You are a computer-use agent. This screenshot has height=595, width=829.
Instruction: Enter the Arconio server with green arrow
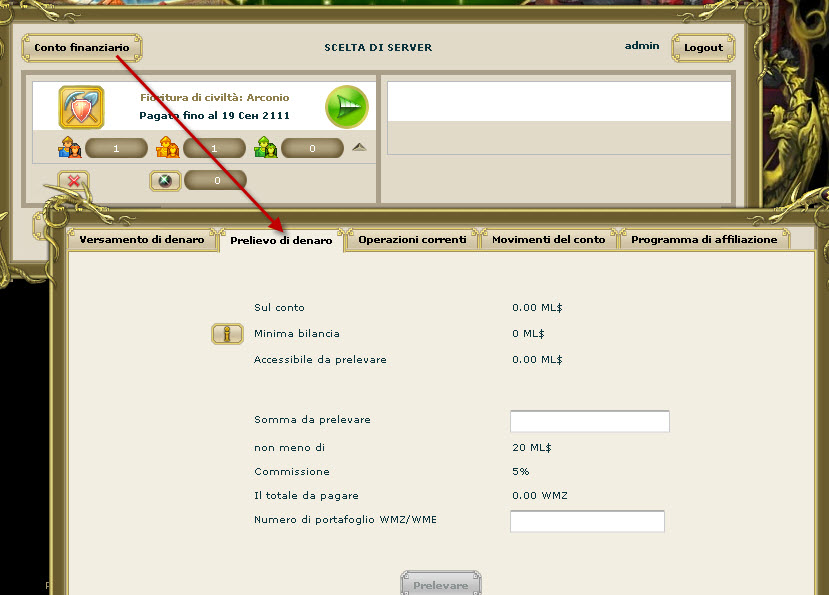[x=347, y=107]
